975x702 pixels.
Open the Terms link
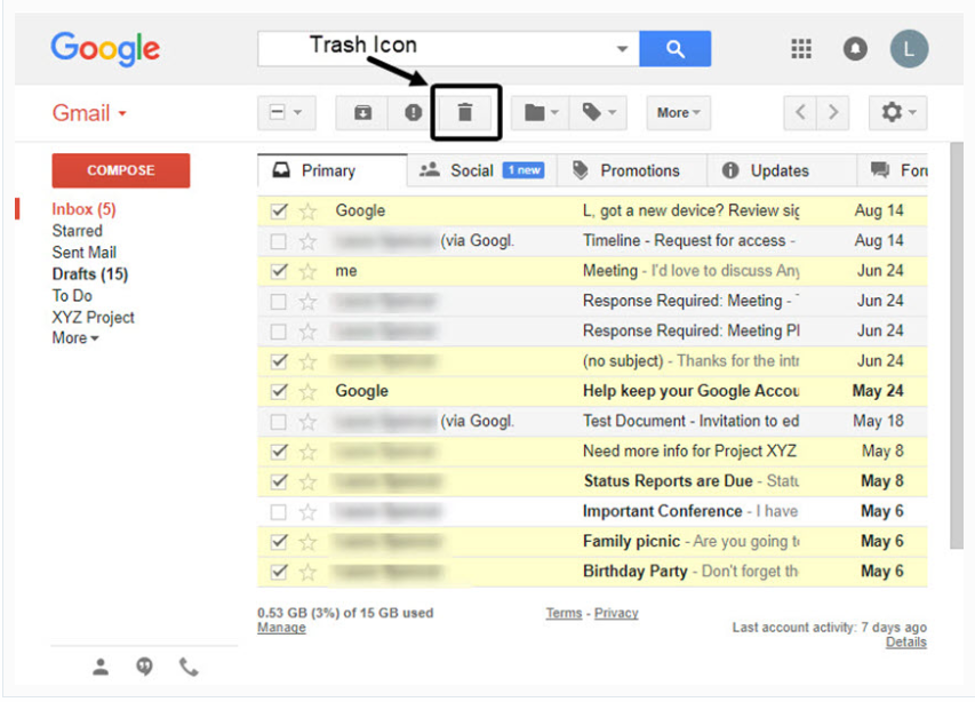[563, 613]
